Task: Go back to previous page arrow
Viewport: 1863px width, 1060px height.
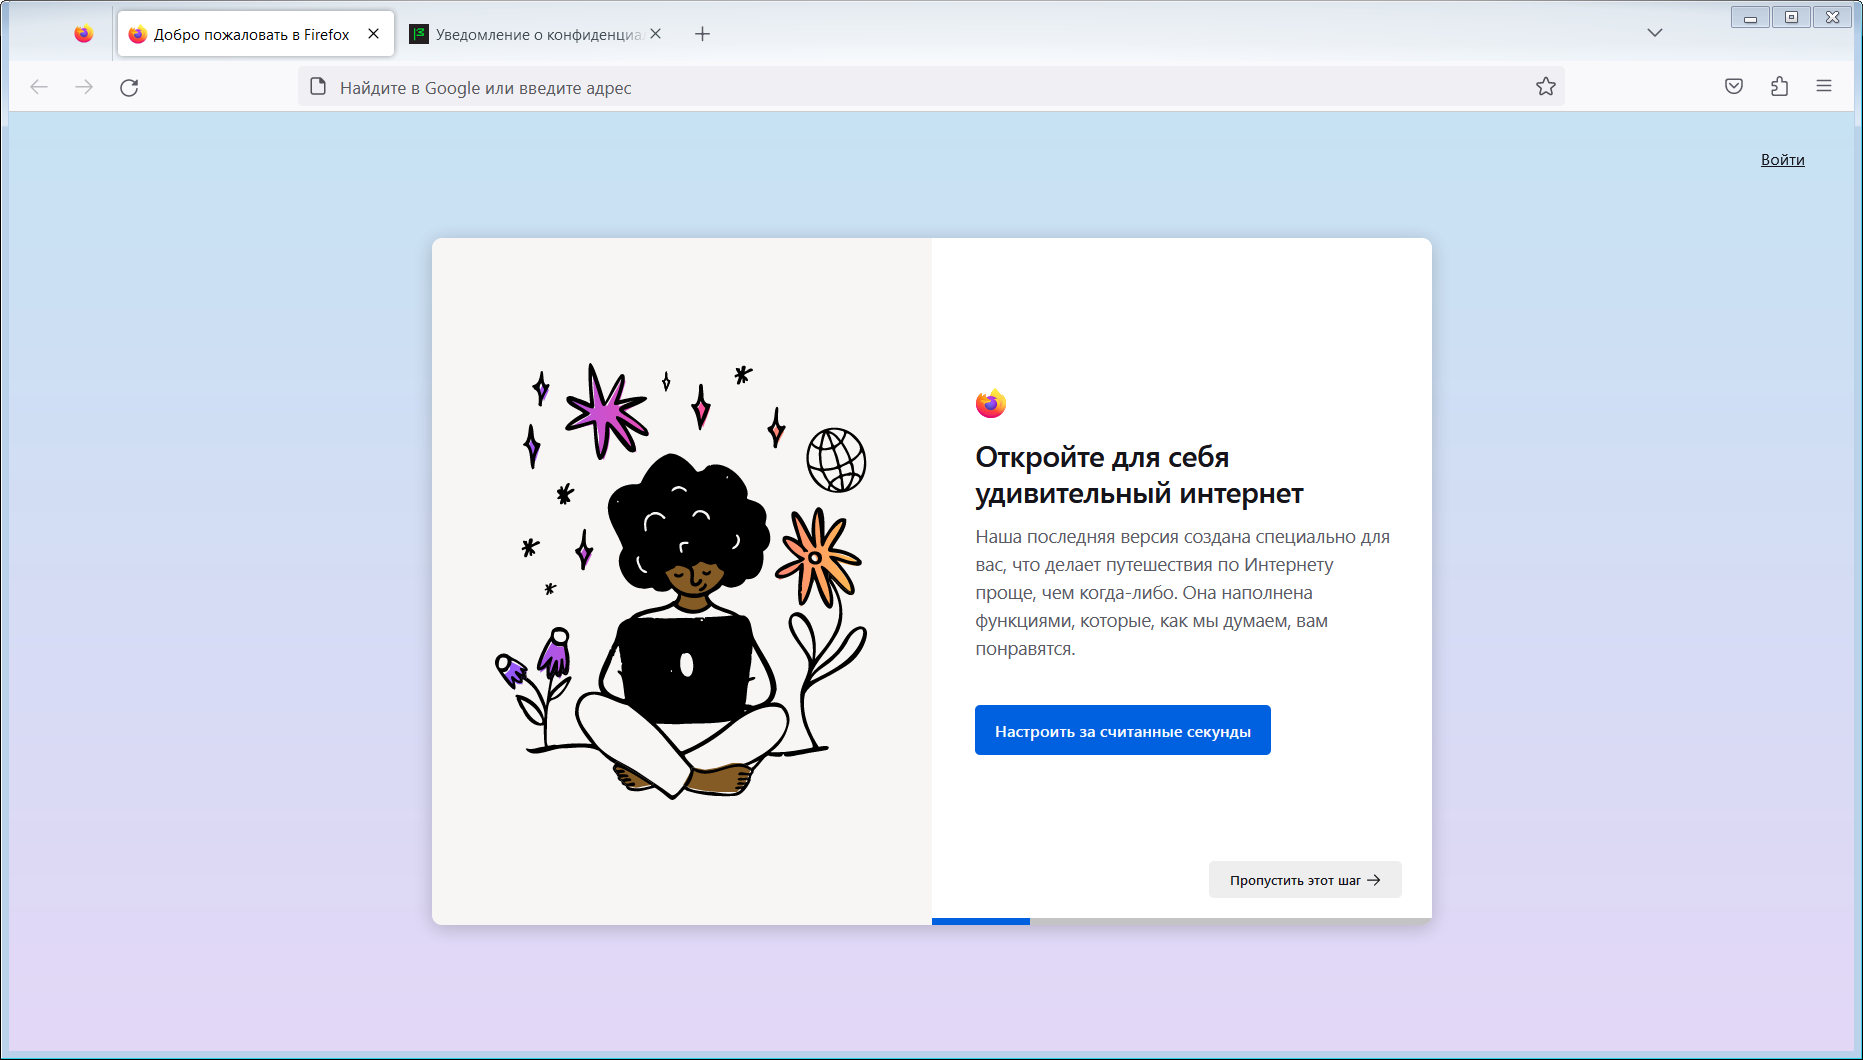Action: tap(39, 87)
